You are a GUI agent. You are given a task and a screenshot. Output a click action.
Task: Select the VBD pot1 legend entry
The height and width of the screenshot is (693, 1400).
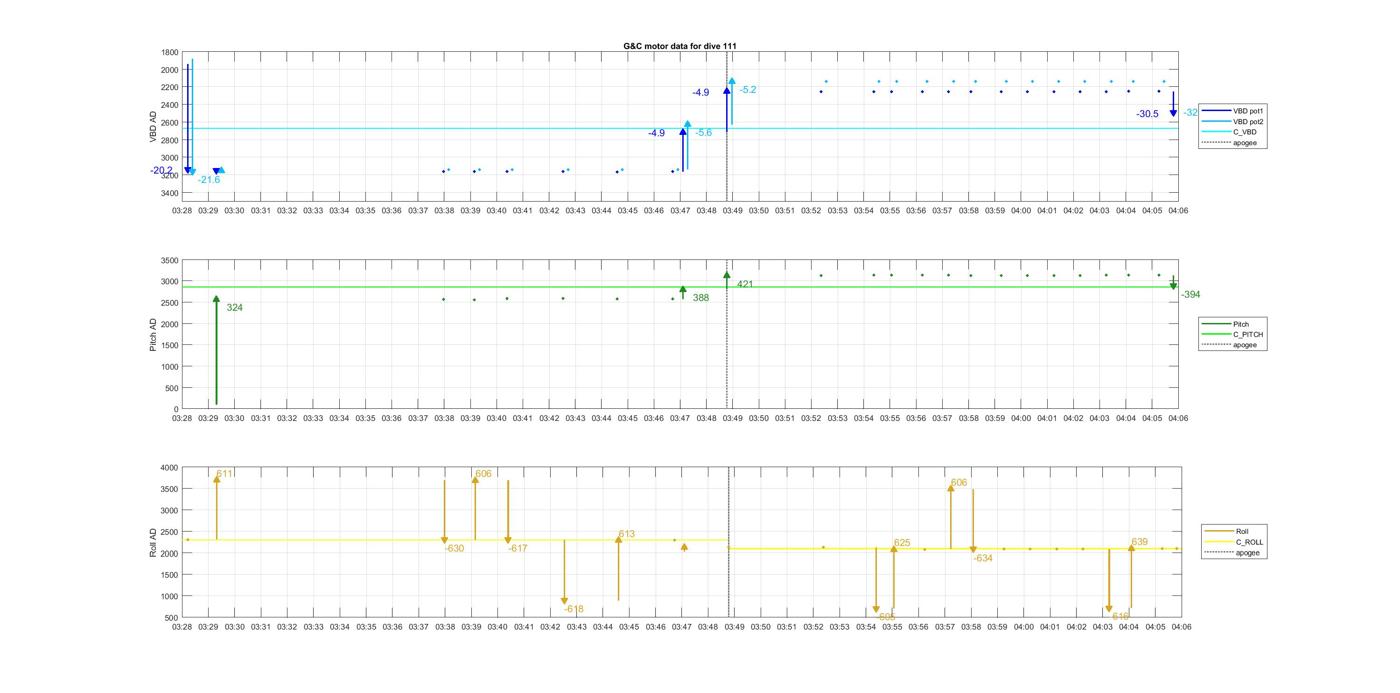1232,111
